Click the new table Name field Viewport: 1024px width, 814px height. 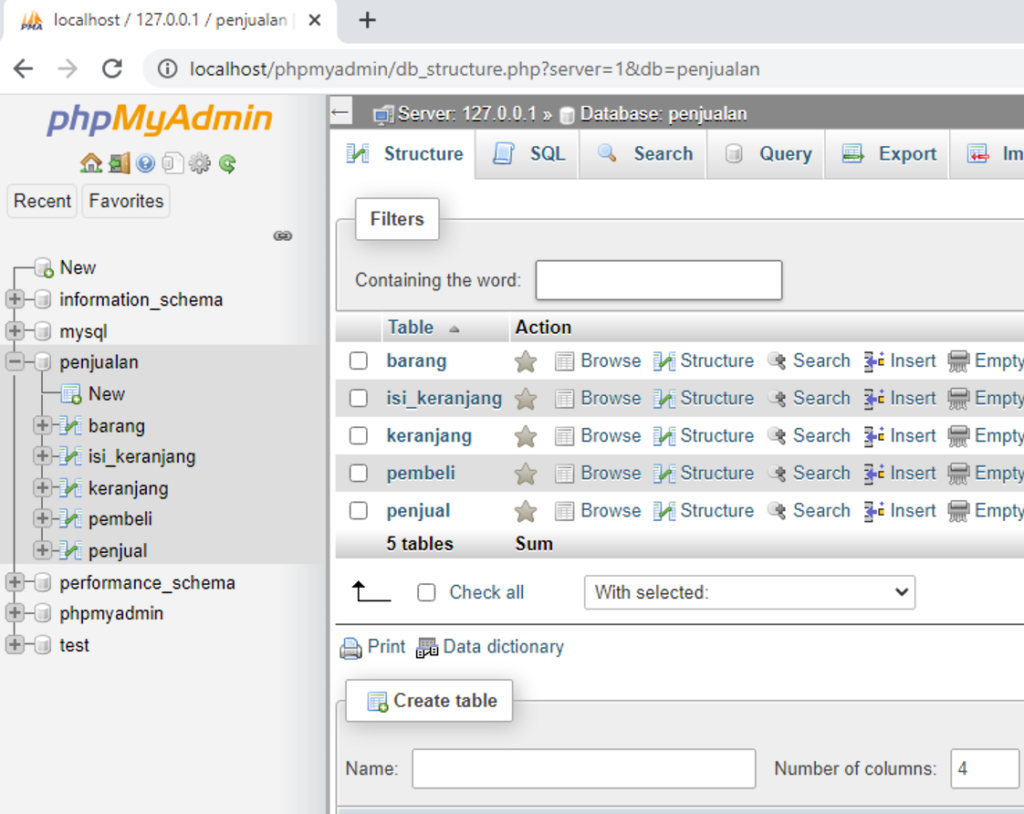(584, 769)
